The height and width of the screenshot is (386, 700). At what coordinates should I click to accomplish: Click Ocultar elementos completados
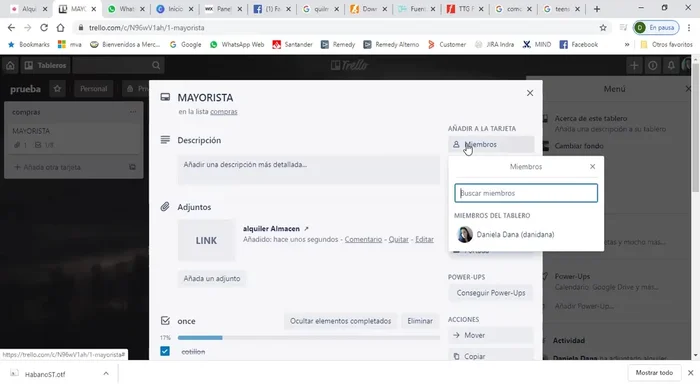click(x=340, y=321)
